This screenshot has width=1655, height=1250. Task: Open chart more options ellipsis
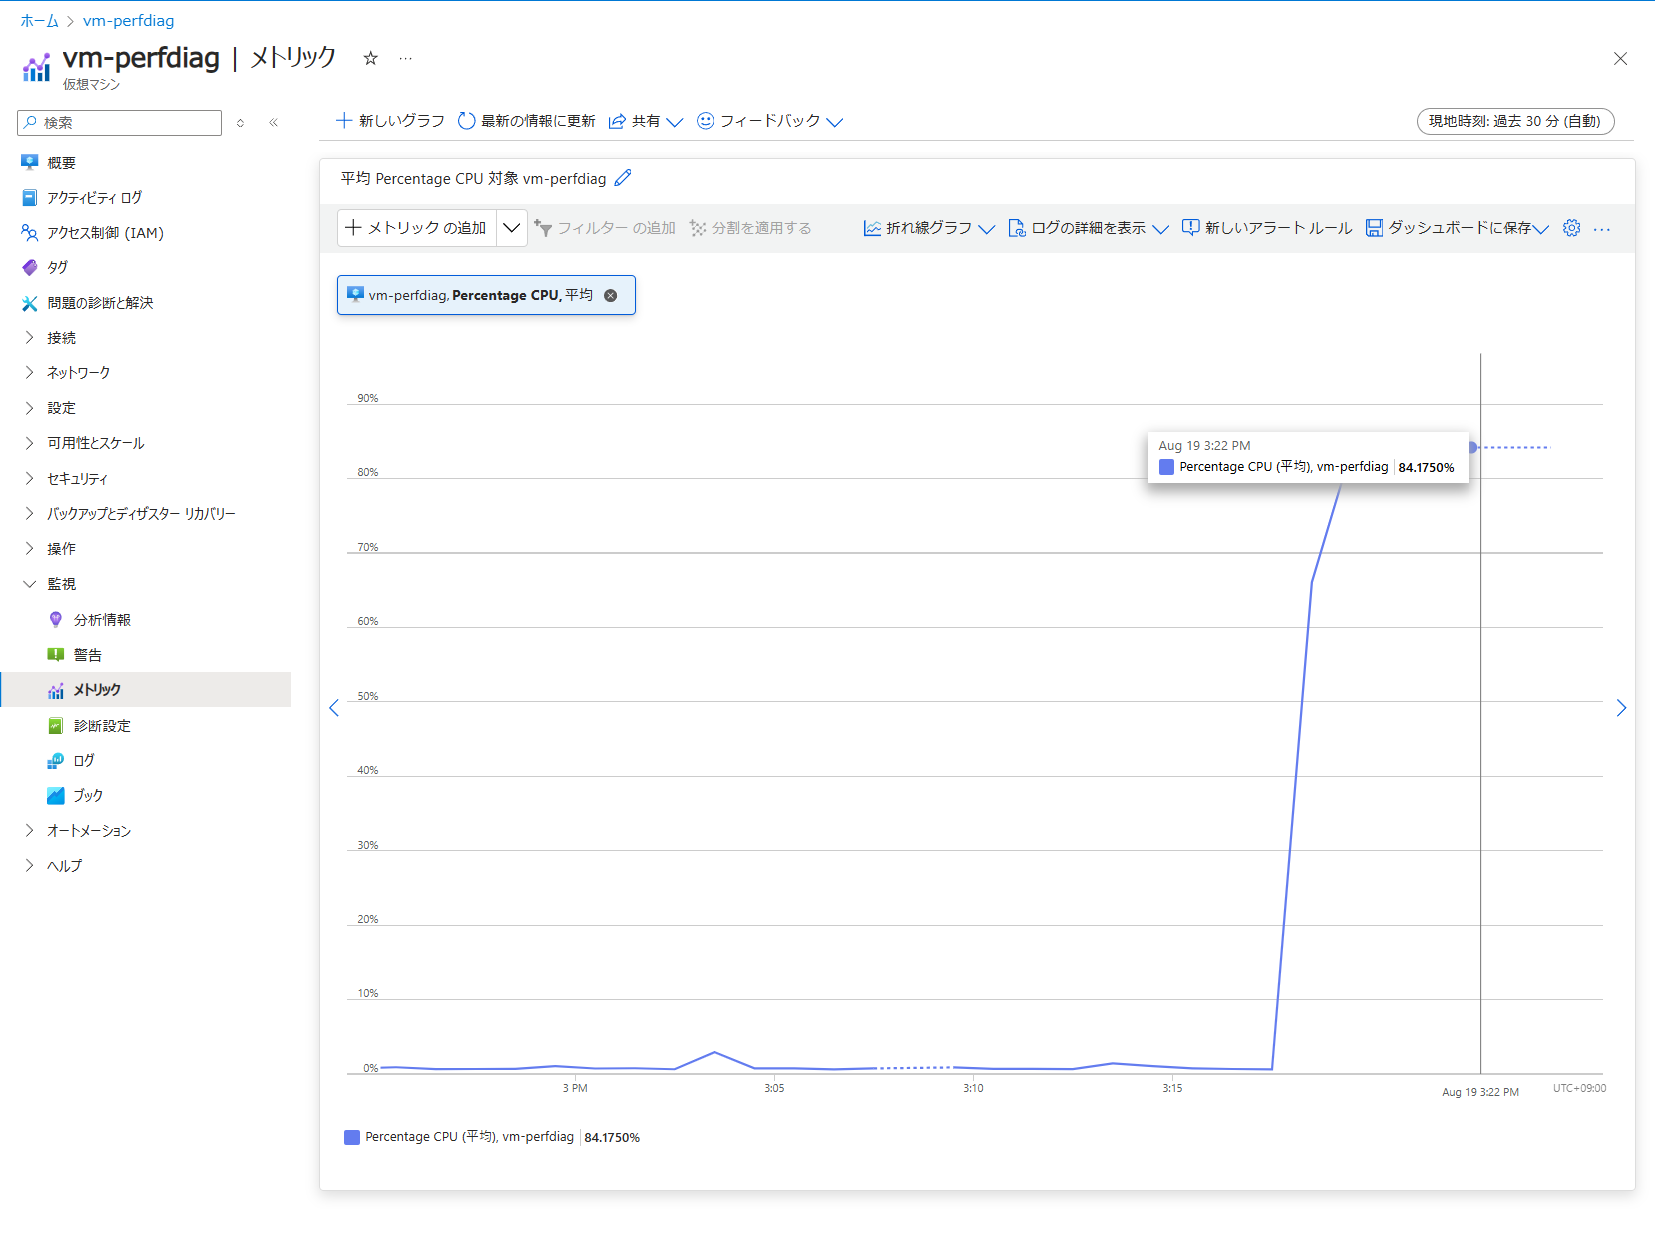tap(1602, 229)
